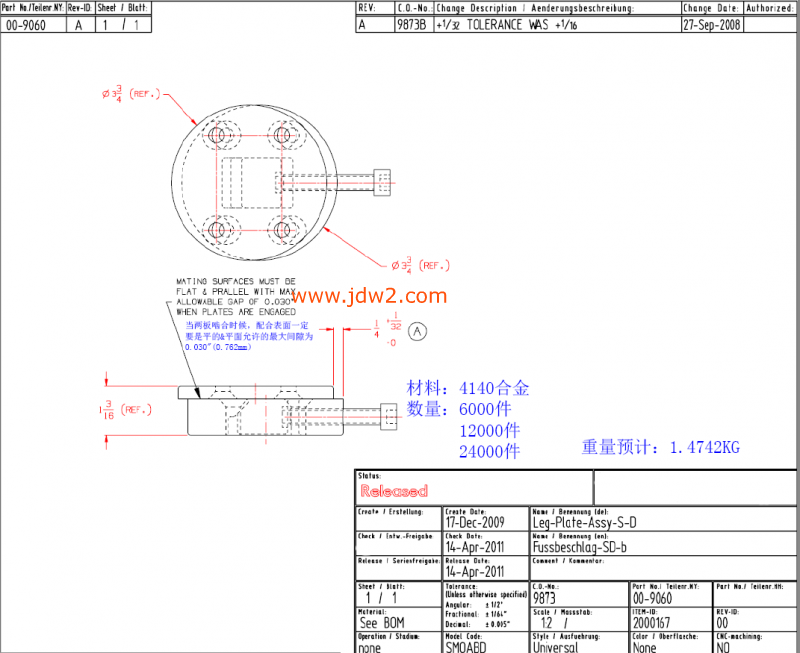The height and width of the screenshot is (653, 800).
Task: Click the socket-head screw in the side view
Action: click(x=340, y=417)
